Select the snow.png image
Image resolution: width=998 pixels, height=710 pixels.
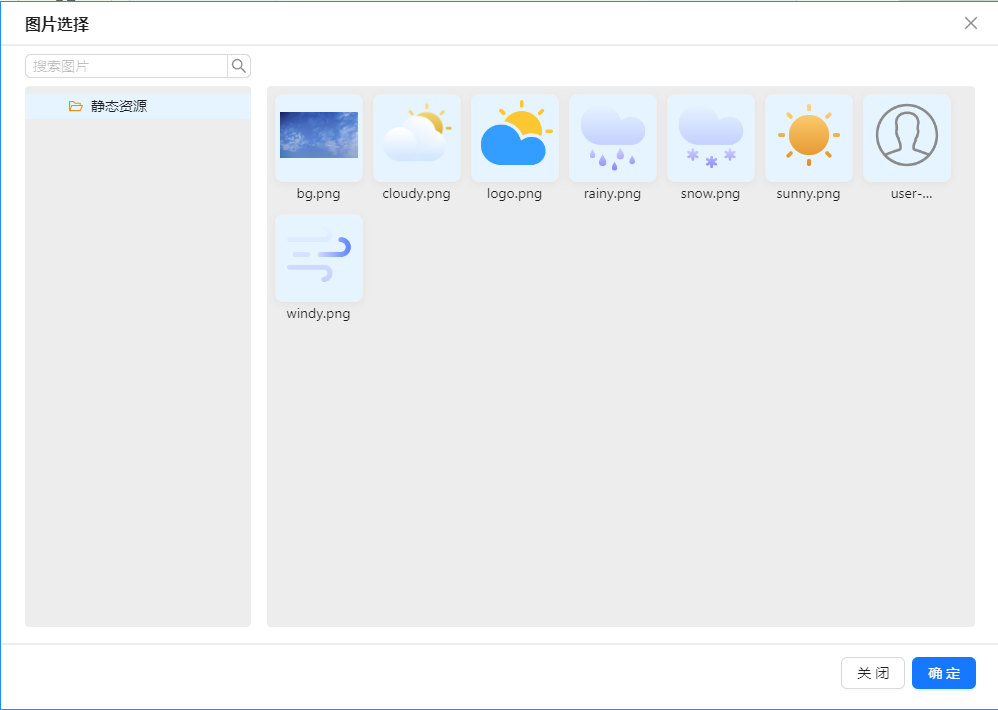[x=711, y=137]
